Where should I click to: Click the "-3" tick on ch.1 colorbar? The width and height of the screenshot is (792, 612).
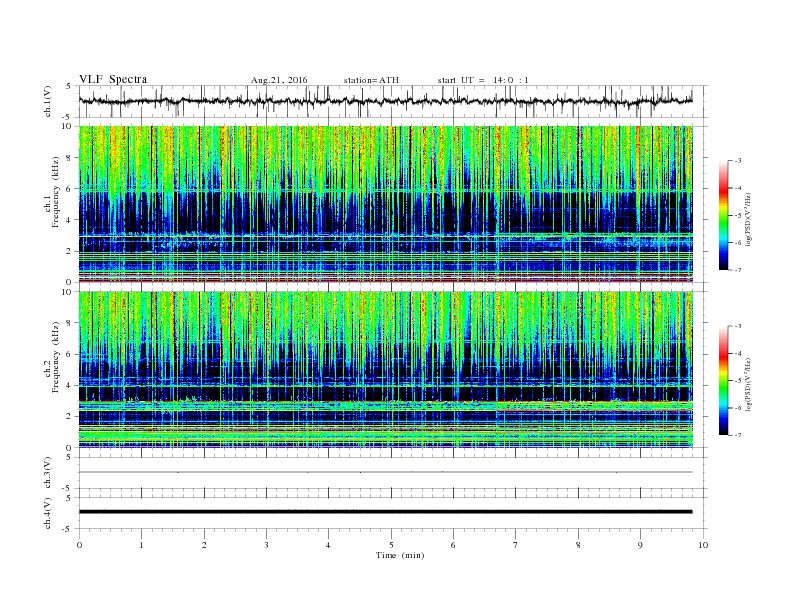(738, 161)
